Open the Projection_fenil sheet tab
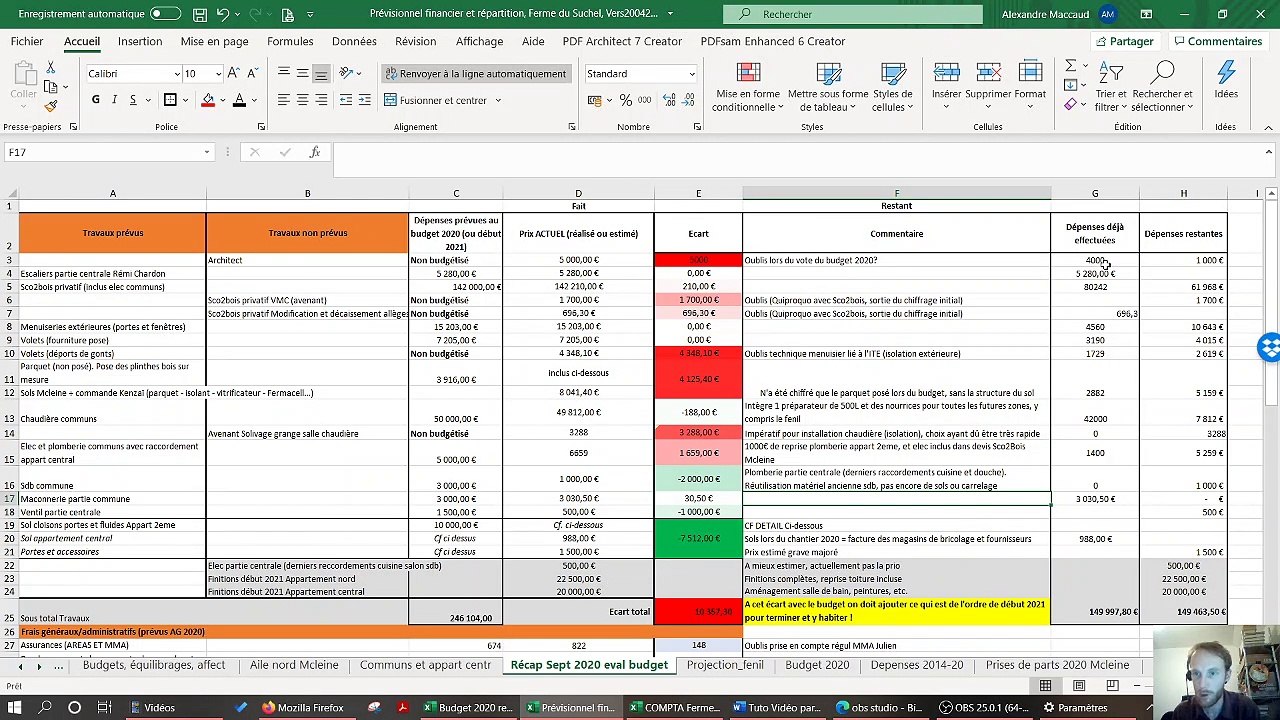 (x=725, y=665)
